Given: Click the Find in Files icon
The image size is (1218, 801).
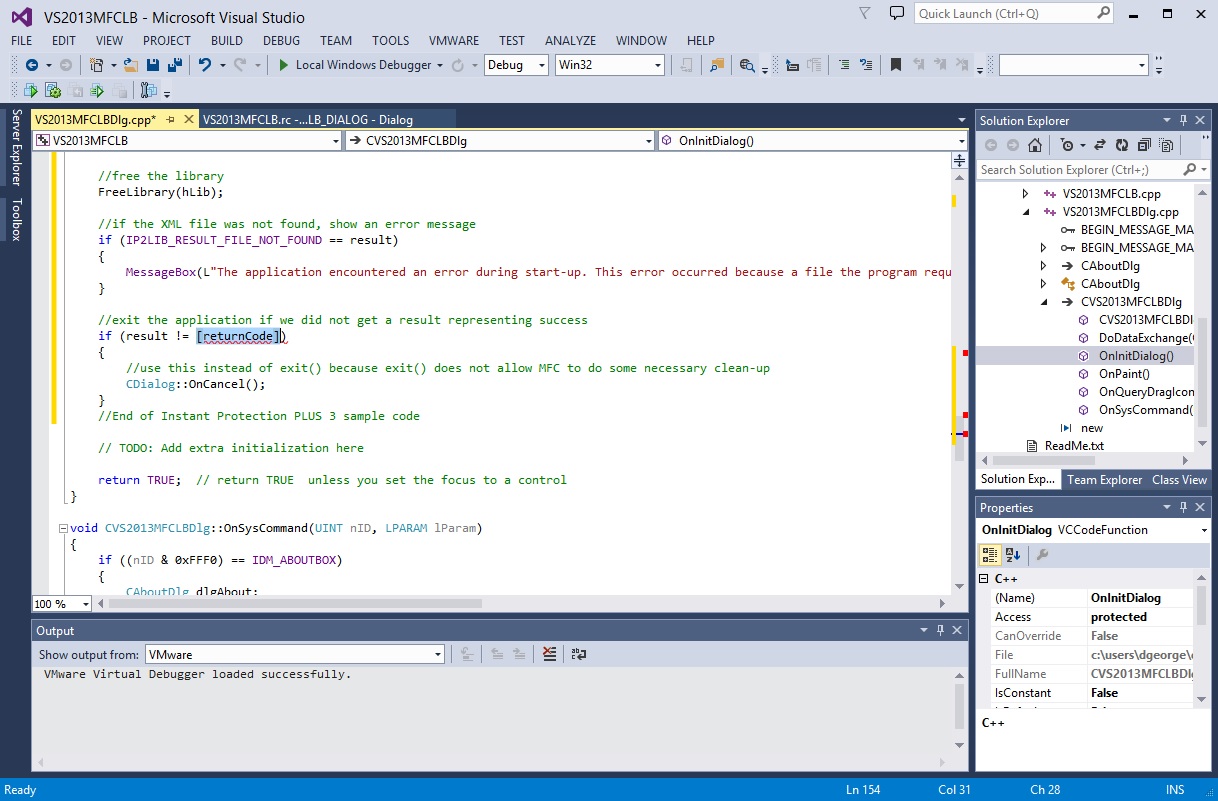Looking at the screenshot, I should 717,65.
